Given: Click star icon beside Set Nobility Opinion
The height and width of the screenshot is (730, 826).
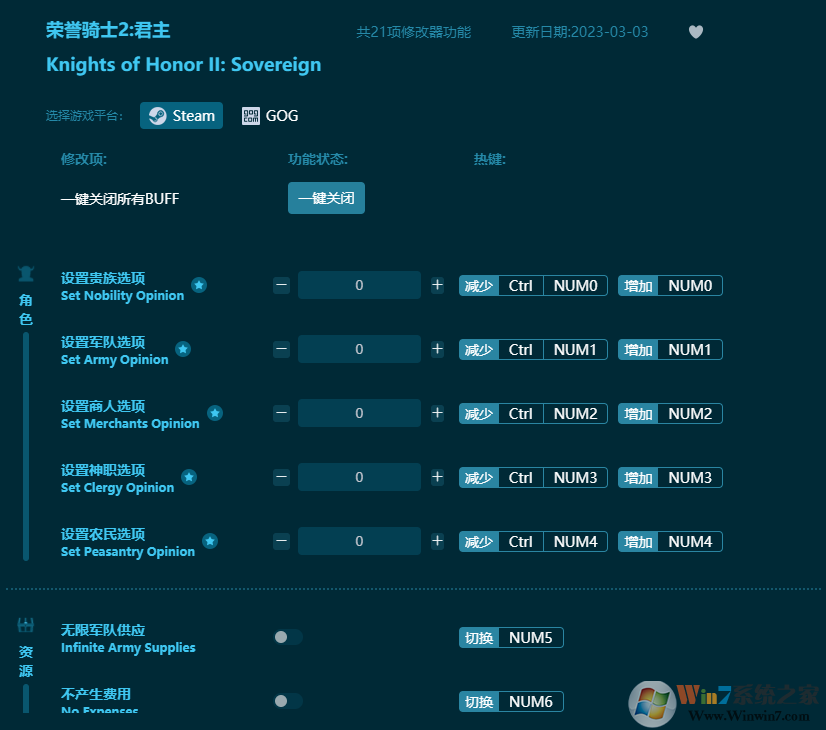Looking at the screenshot, I should (199, 285).
